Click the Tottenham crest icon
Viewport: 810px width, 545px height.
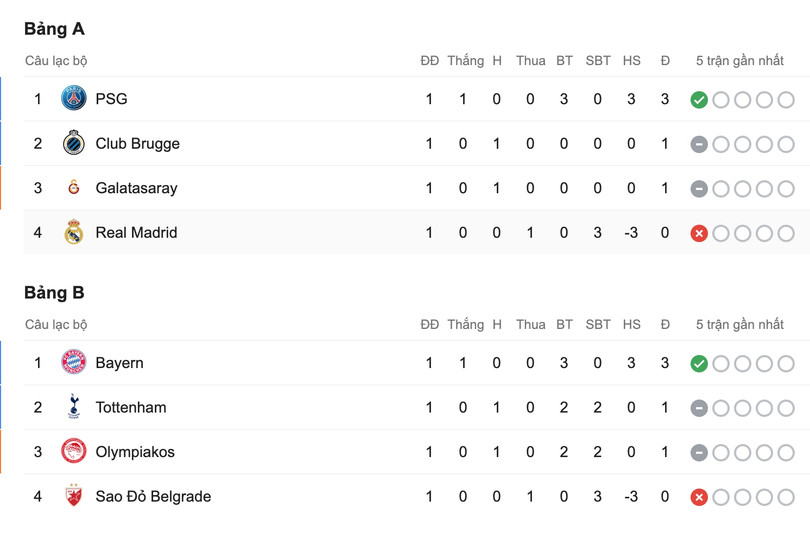[73, 407]
